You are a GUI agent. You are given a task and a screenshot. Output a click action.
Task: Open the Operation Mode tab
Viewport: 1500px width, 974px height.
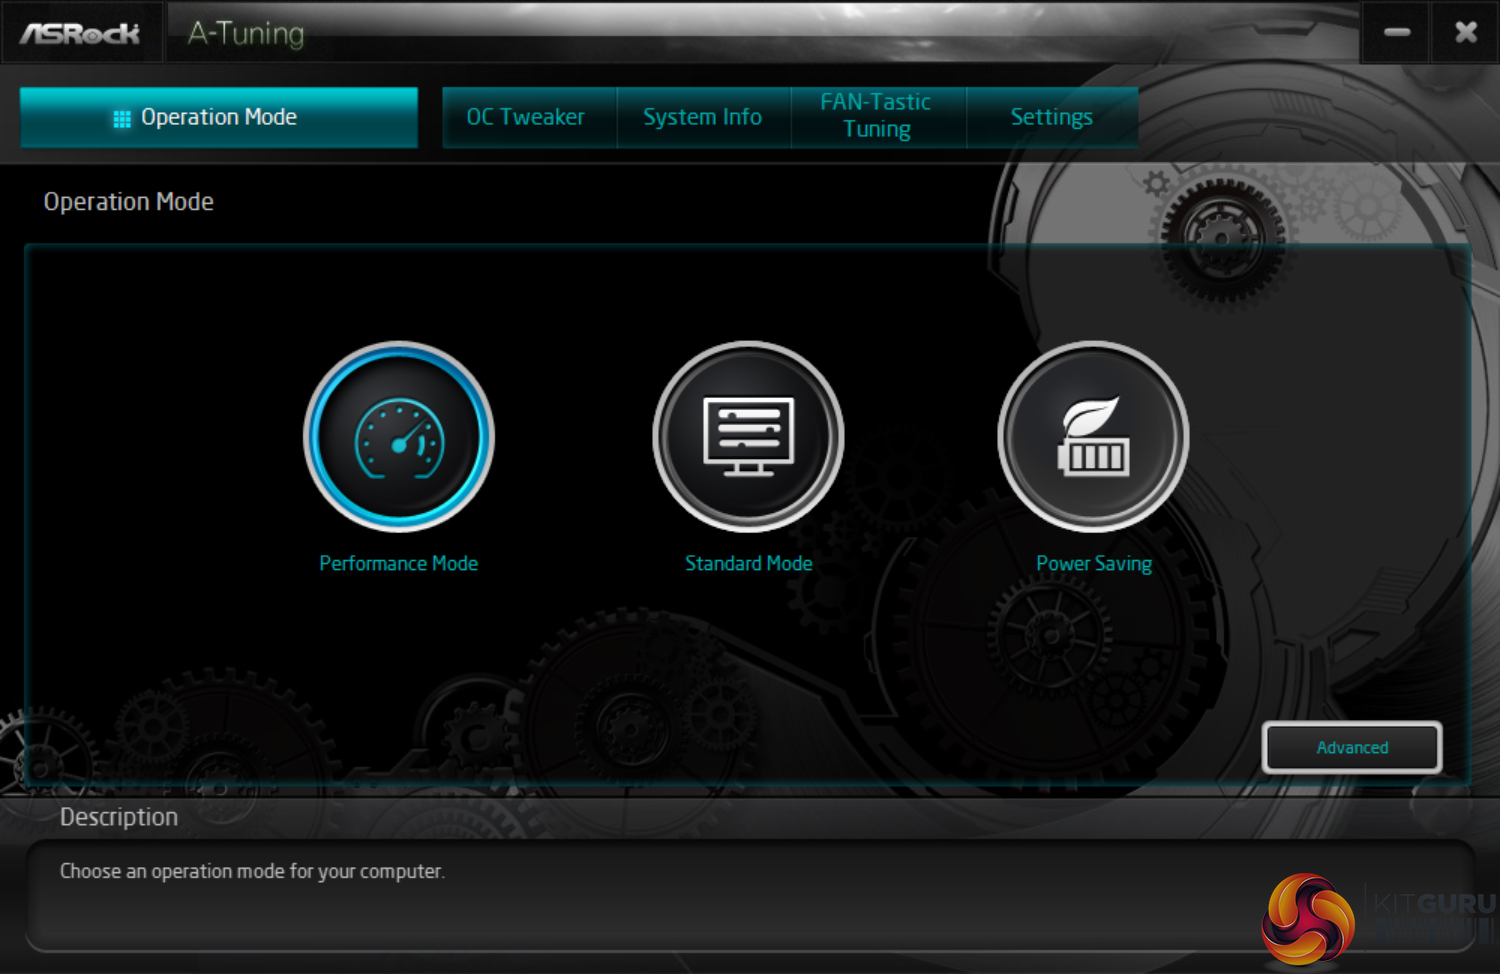(219, 117)
